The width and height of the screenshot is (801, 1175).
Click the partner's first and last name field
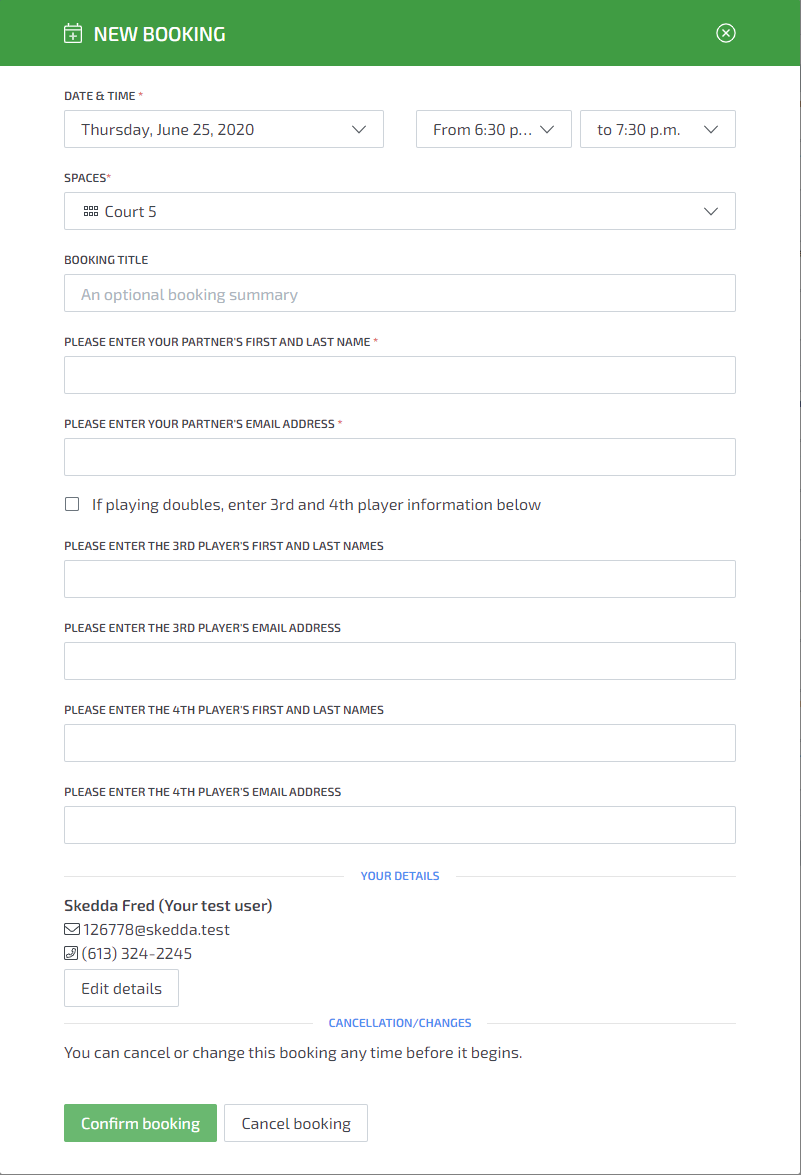400,376
